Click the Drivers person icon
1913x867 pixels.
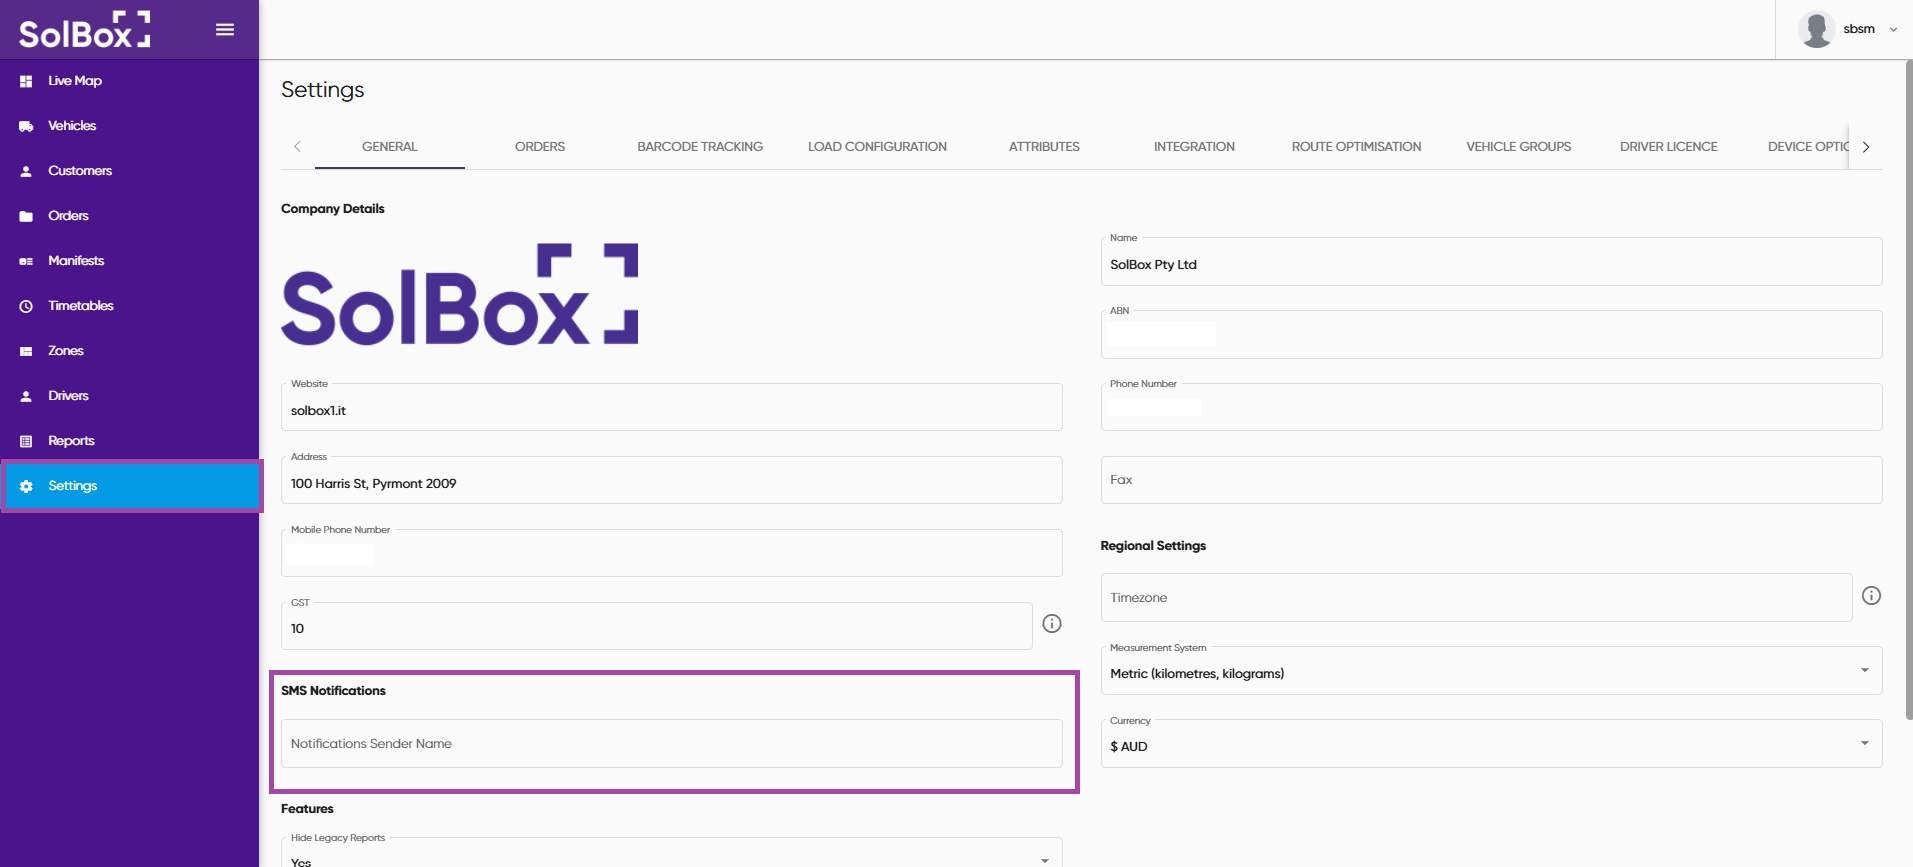(26, 396)
